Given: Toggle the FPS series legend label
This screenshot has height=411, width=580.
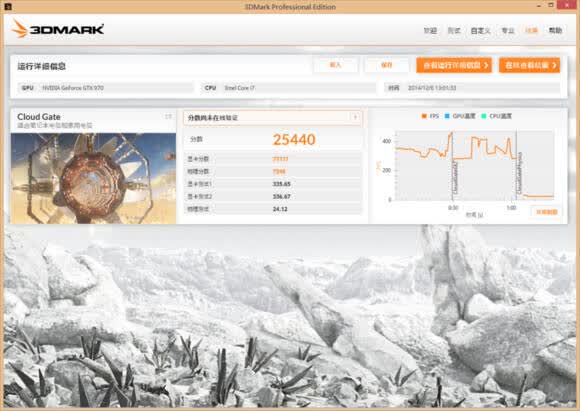Looking at the screenshot, I should point(434,116).
